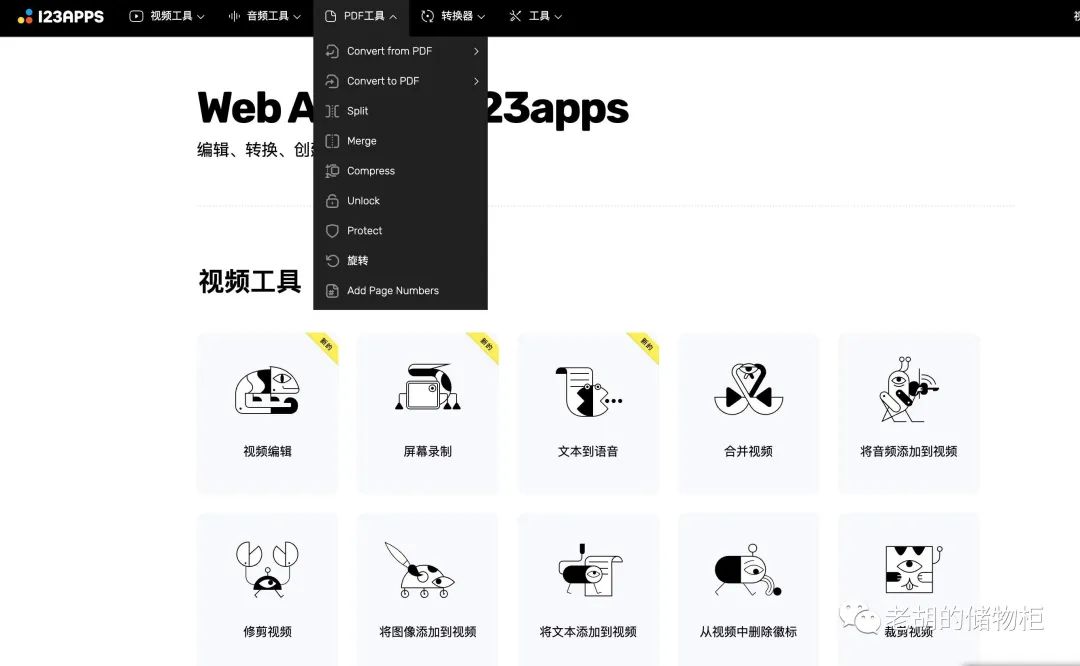
Task: Click the utilities crossed-tools icon in navbar
Action: point(515,16)
